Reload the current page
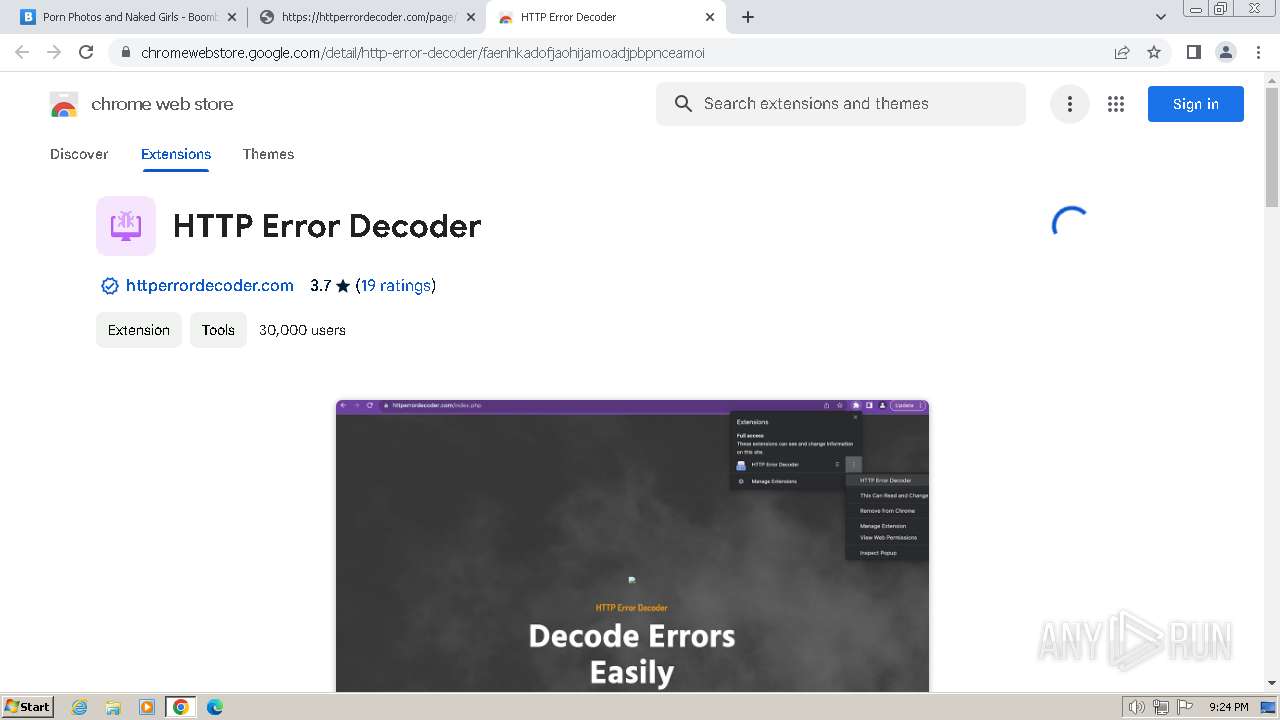This screenshot has width=1280, height=720. tap(86, 52)
